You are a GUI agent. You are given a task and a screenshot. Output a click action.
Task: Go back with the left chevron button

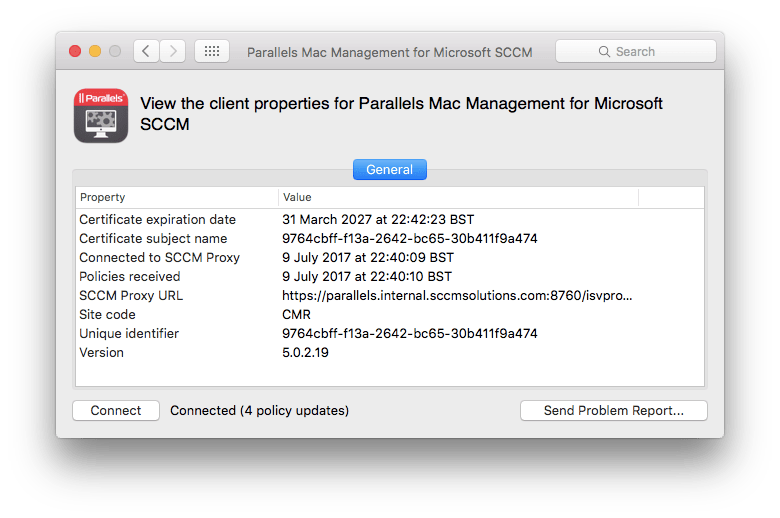click(x=146, y=51)
